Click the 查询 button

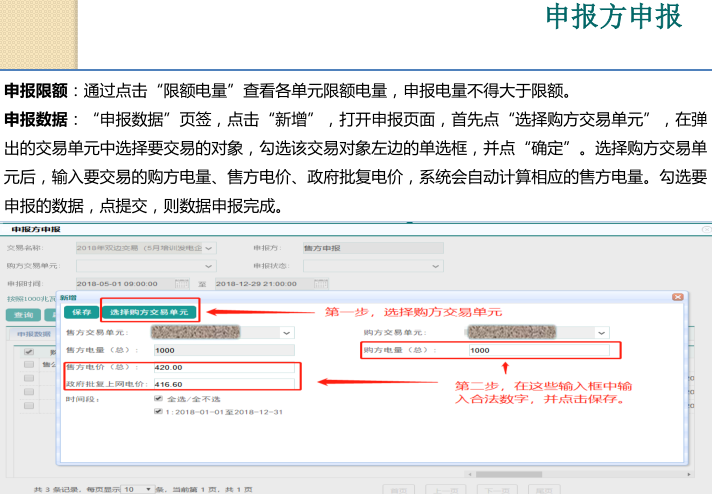pyautogui.click(x=22, y=315)
